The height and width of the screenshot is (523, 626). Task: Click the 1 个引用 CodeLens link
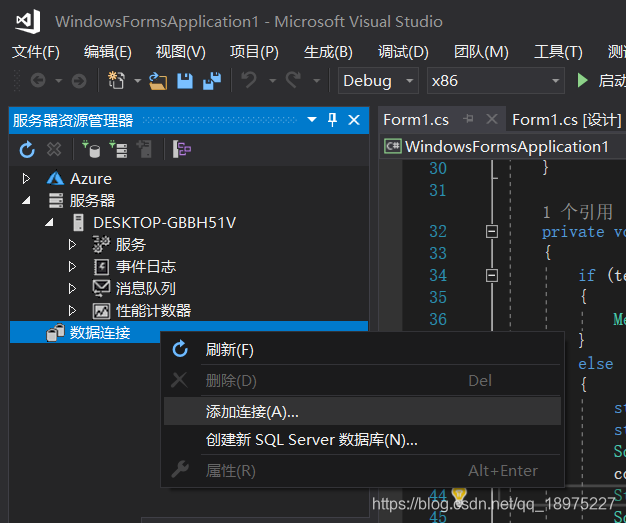click(577, 212)
